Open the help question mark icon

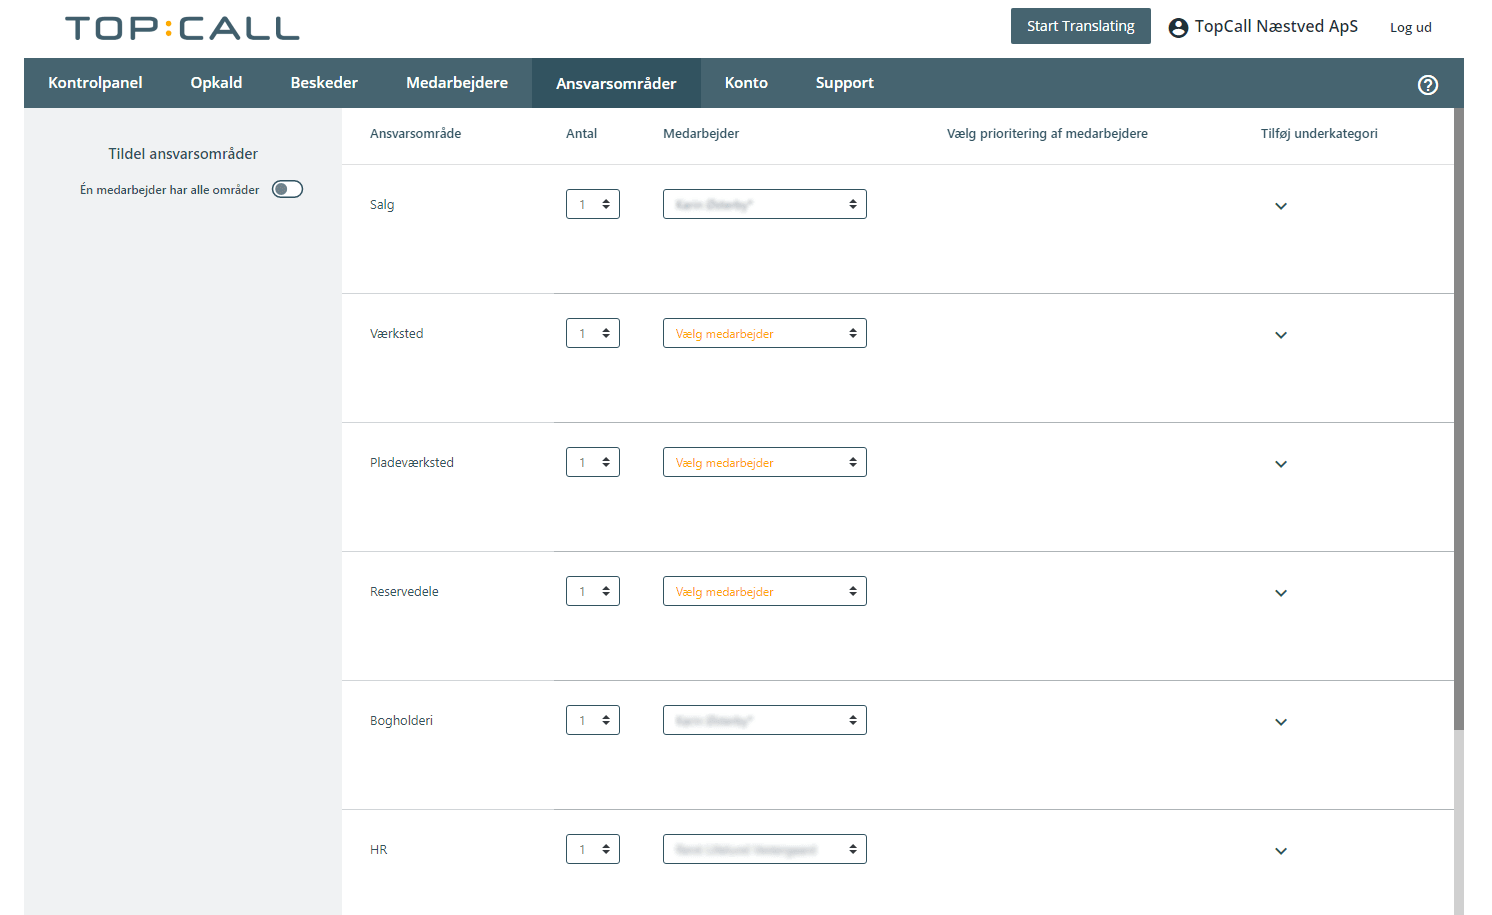pyautogui.click(x=1428, y=85)
